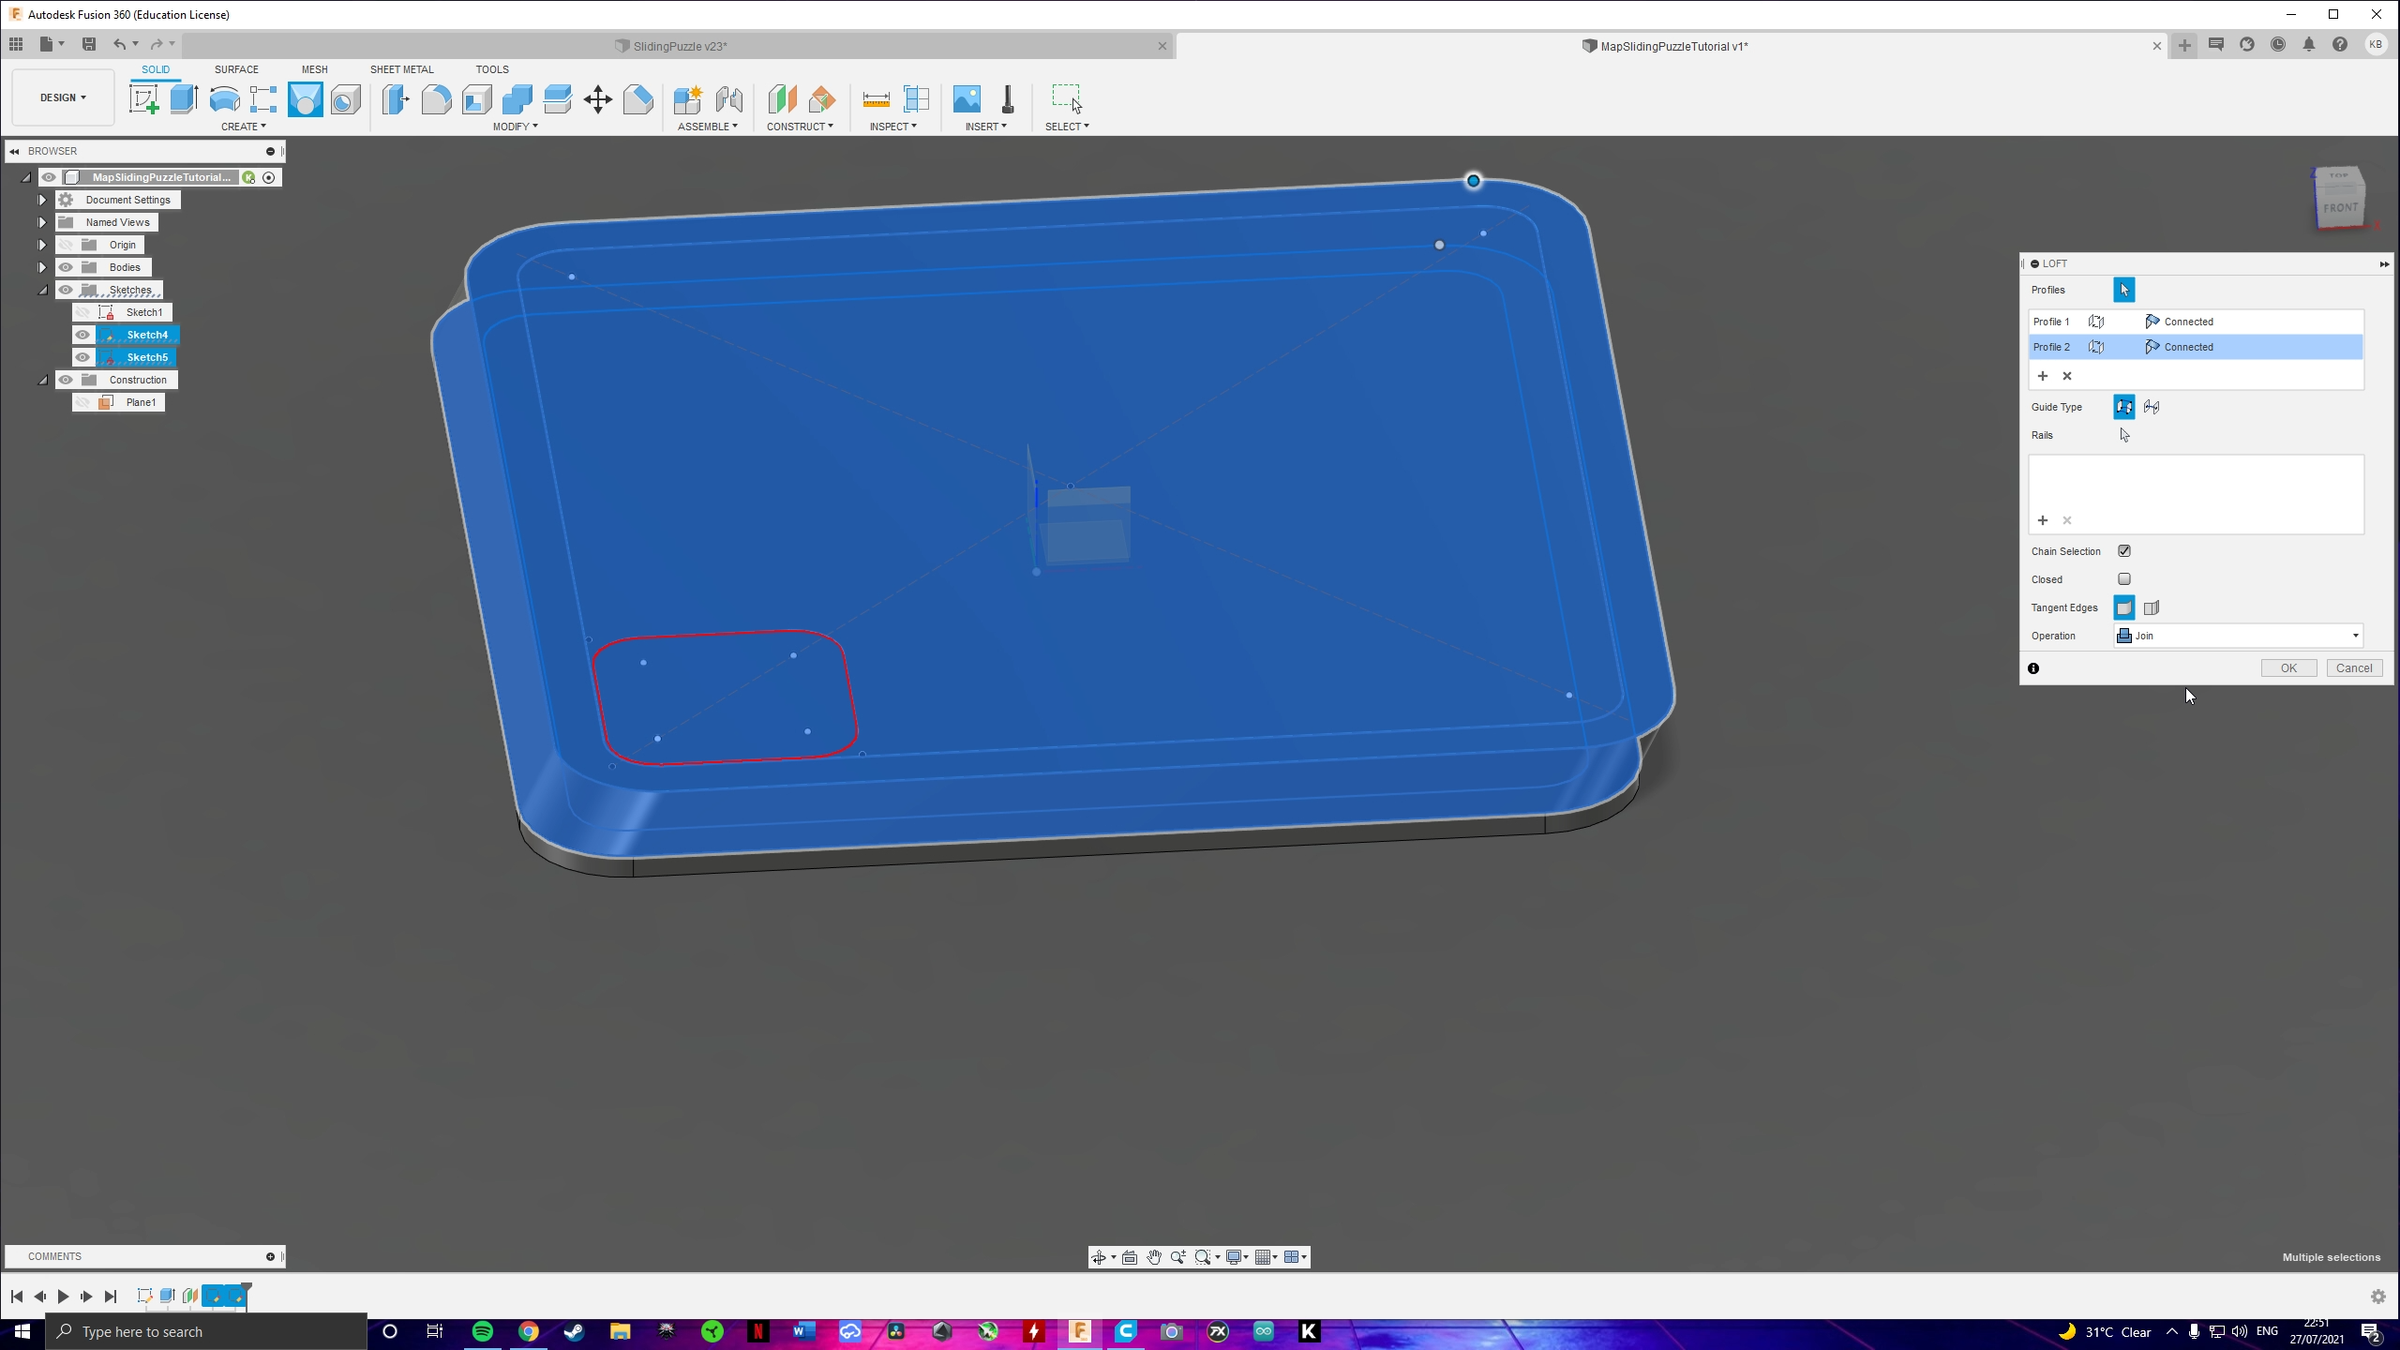The height and width of the screenshot is (1350, 2400).
Task: Uncheck the Chain Selection checkbox
Action: [2123, 551]
